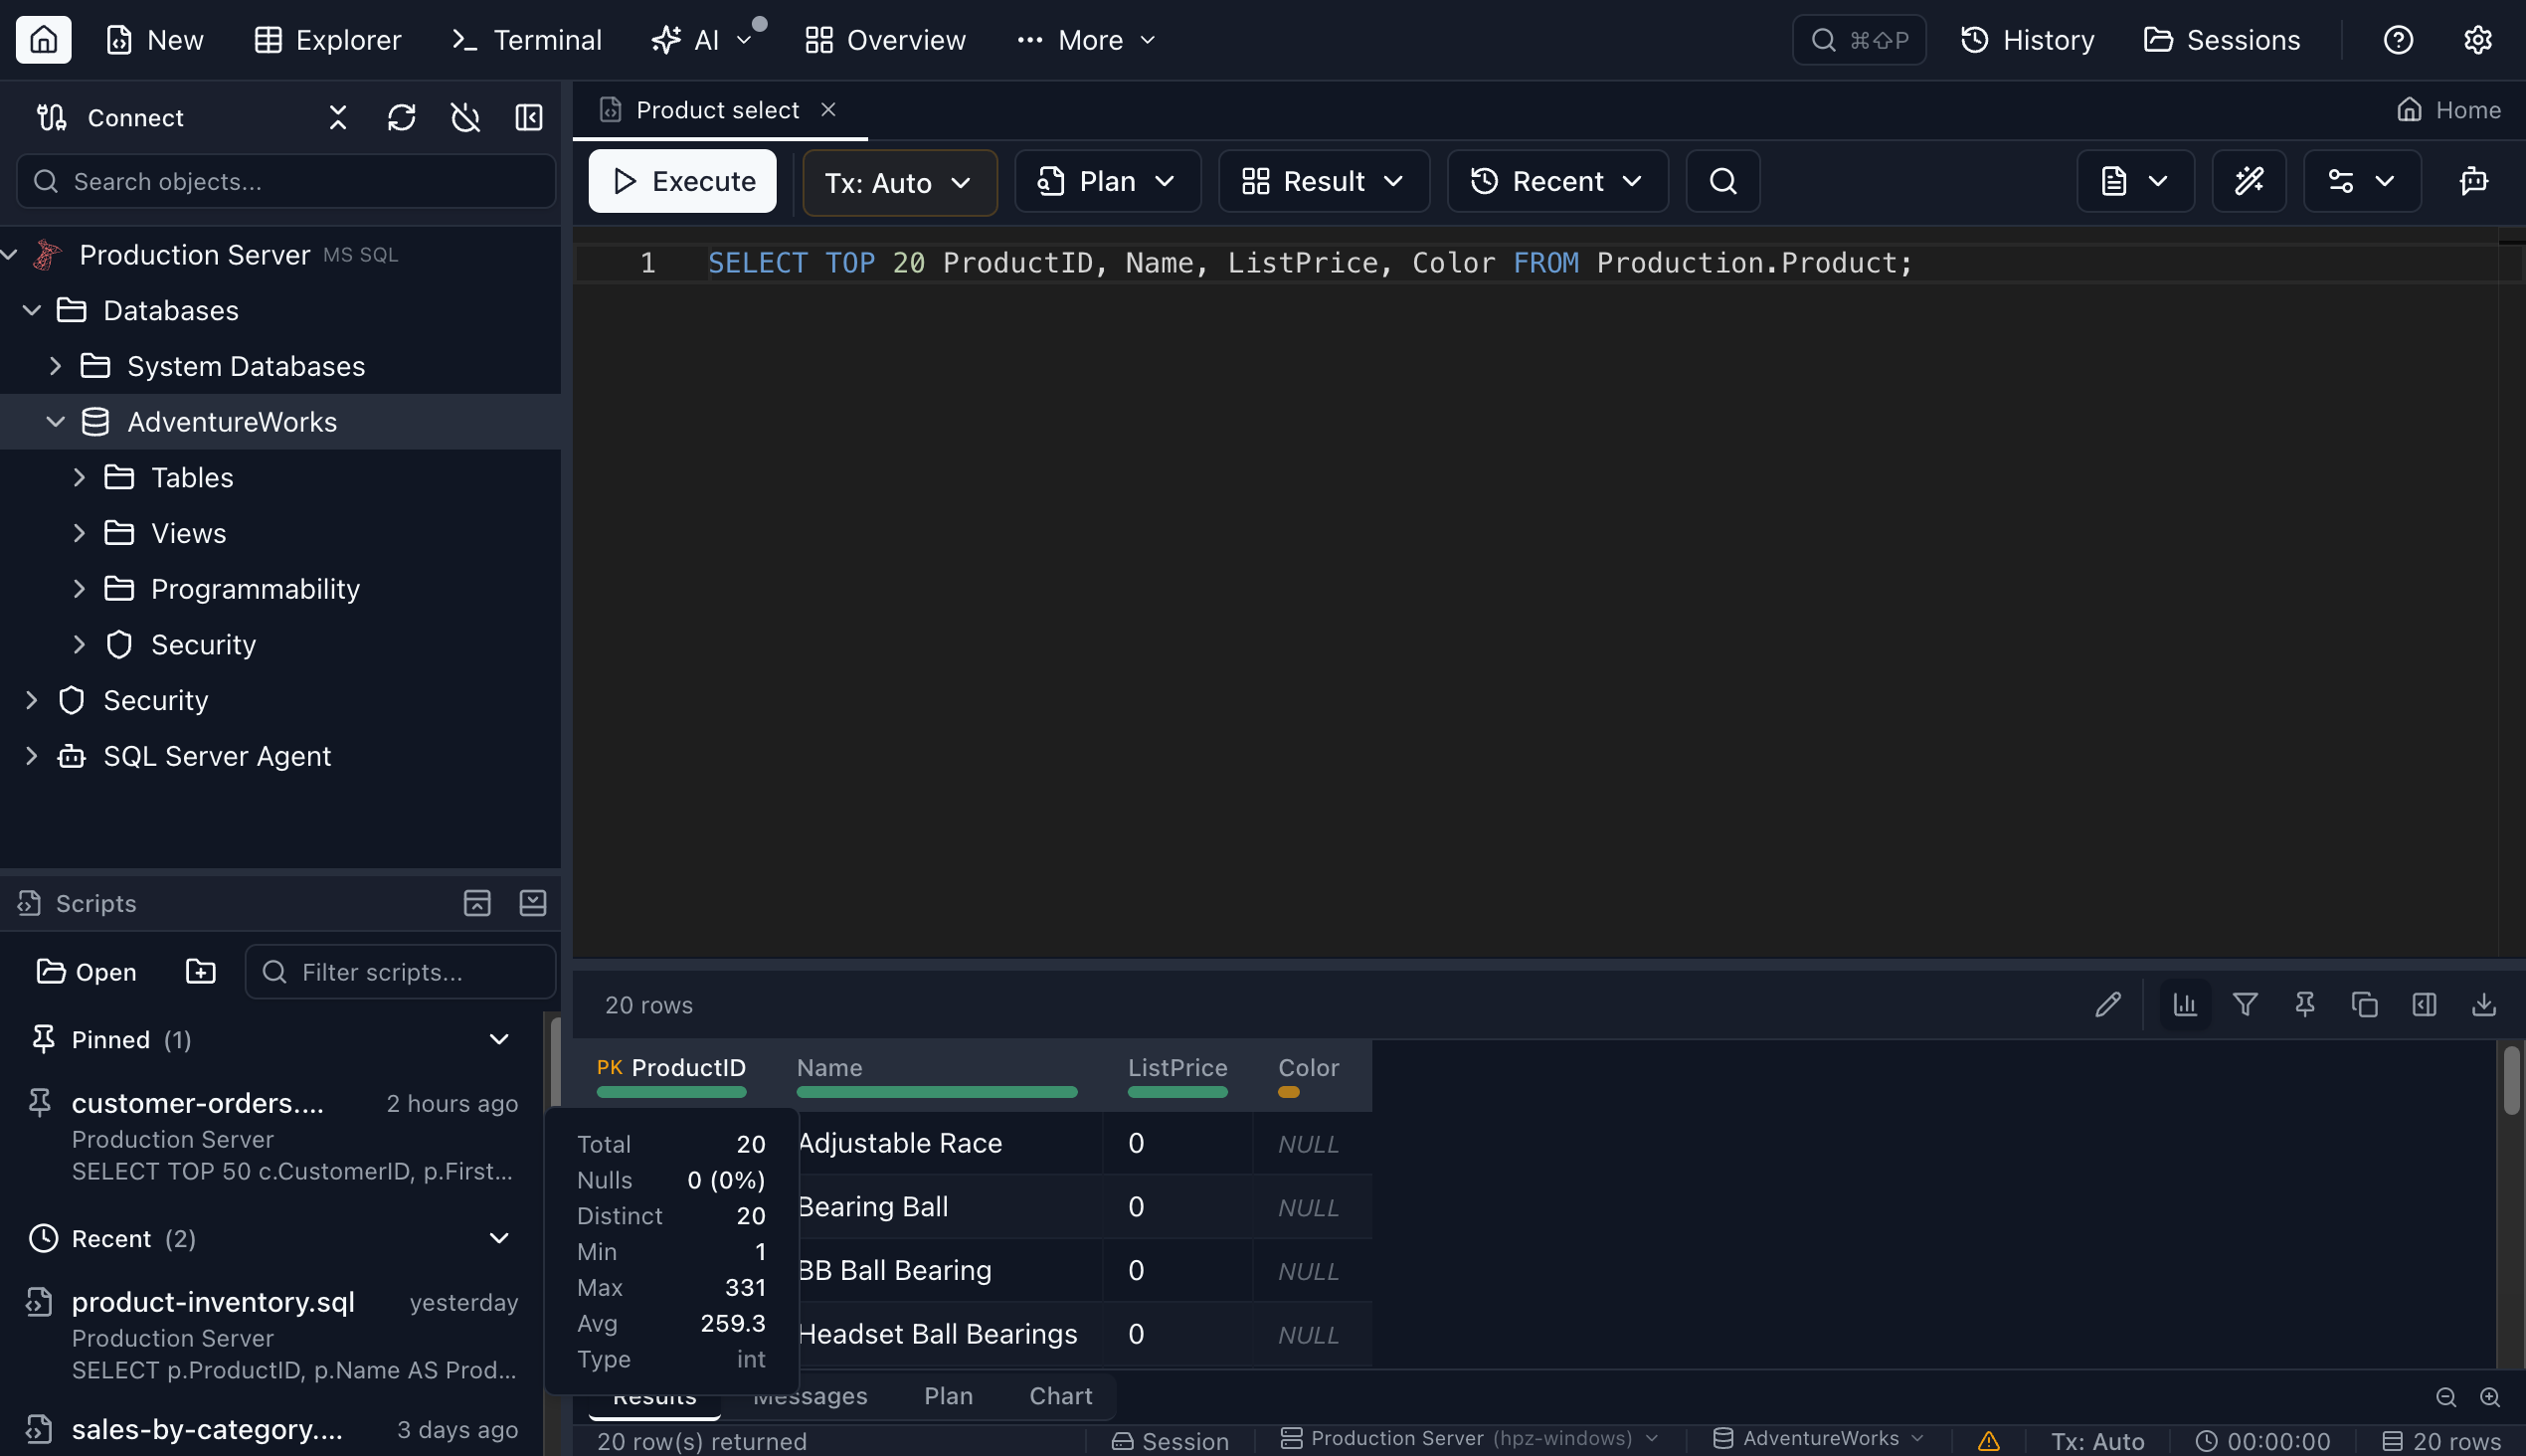Switch to the Messages tab
The width and height of the screenshot is (2526, 1456).
coord(810,1396)
